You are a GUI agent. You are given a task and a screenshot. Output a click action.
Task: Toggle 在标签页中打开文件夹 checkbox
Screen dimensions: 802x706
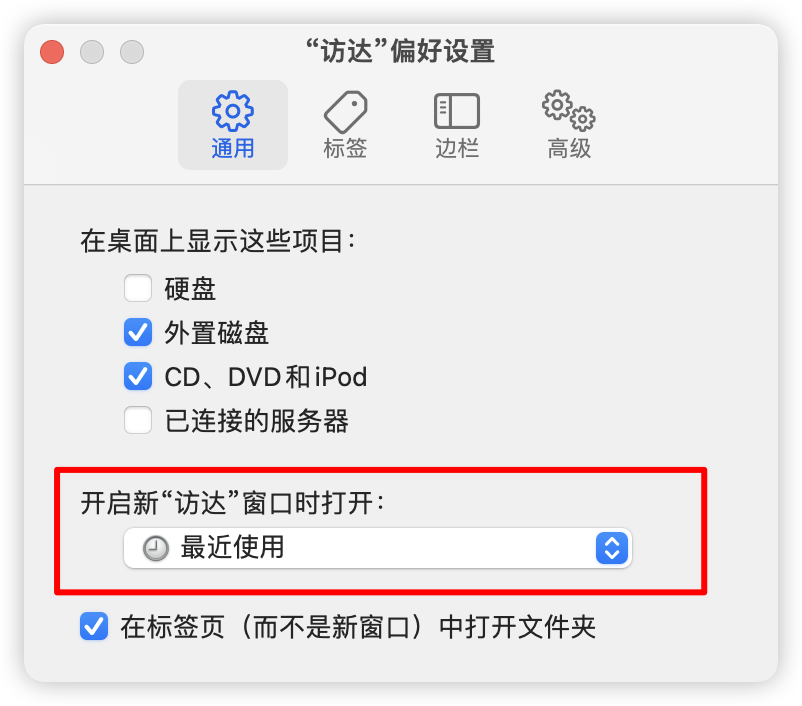tap(94, 626)
